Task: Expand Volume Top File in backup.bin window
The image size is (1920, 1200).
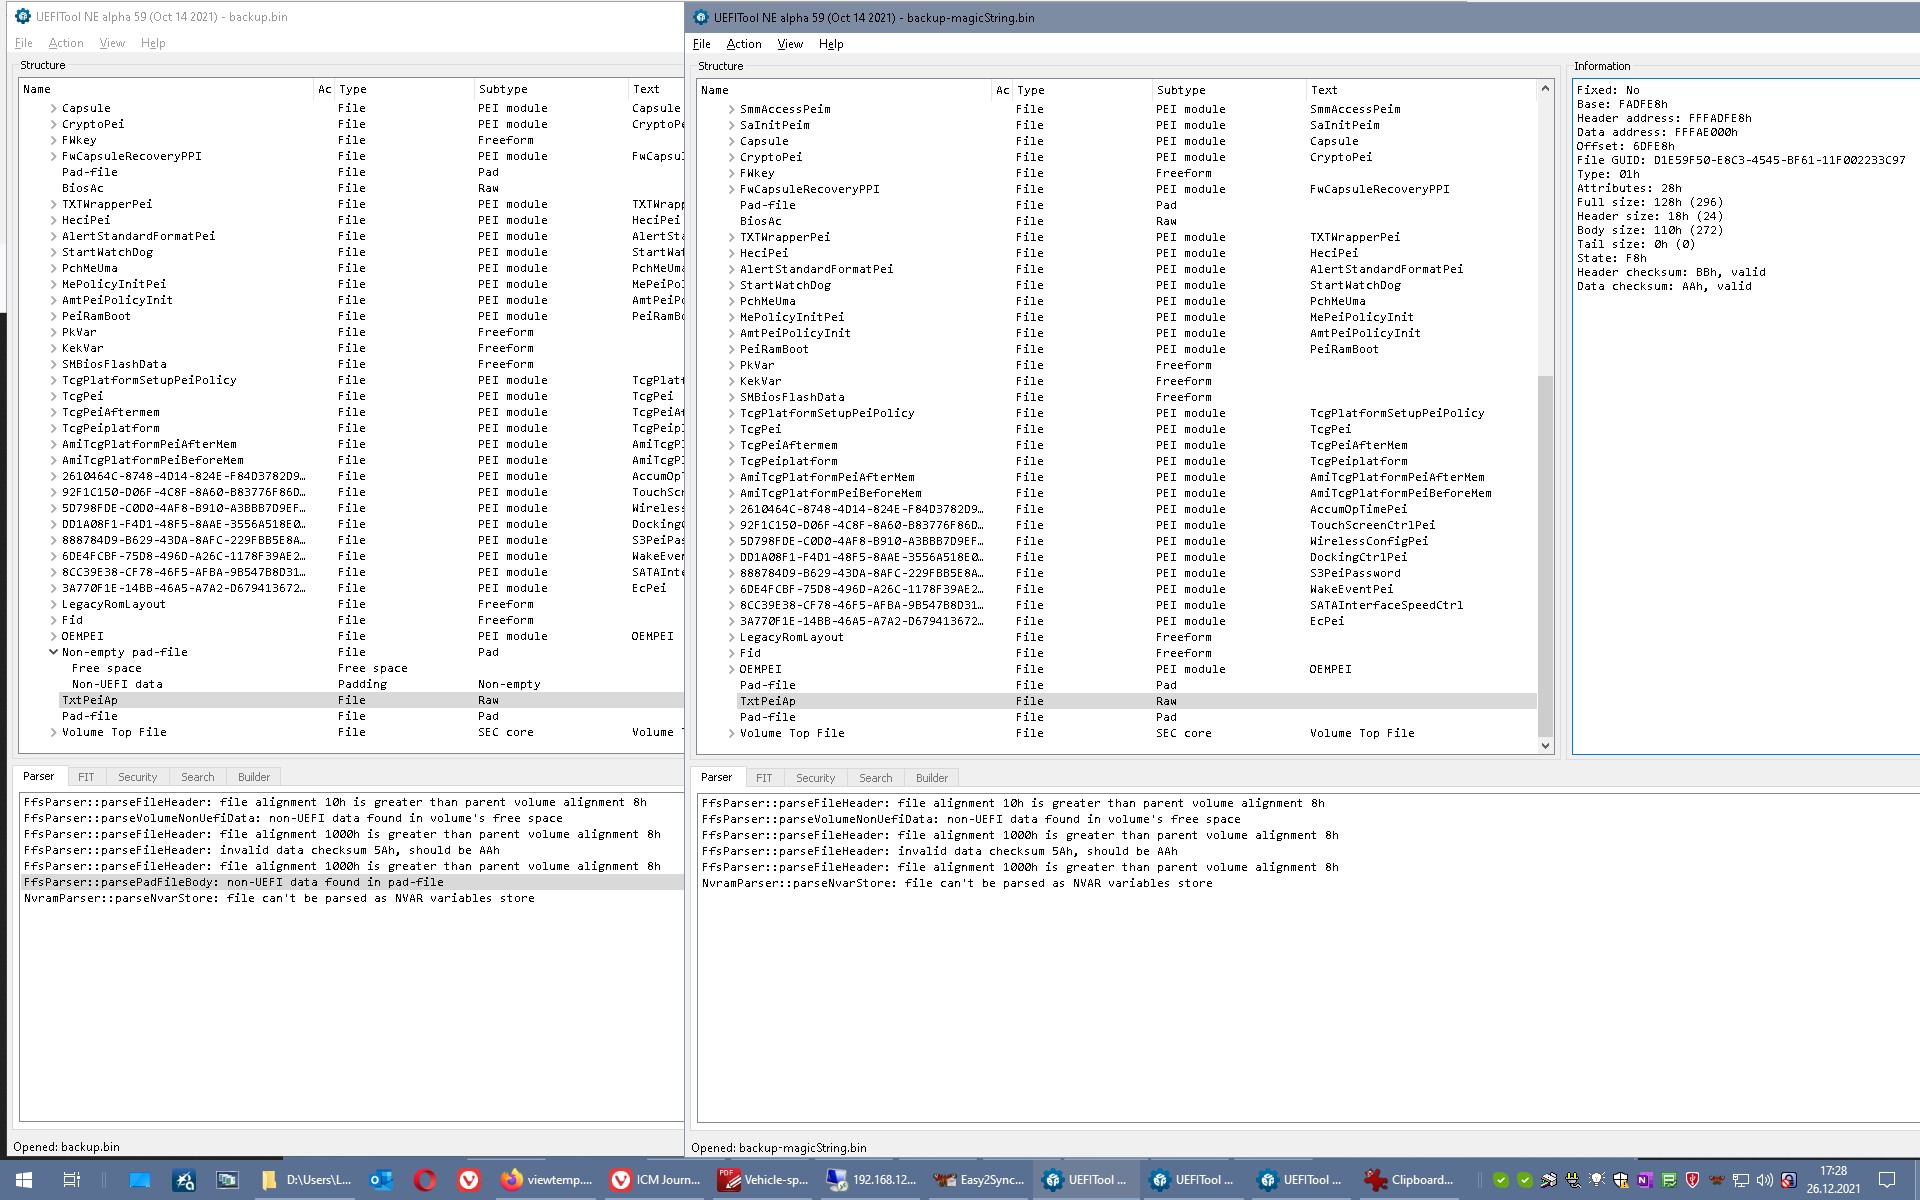Action: [53, 732]
